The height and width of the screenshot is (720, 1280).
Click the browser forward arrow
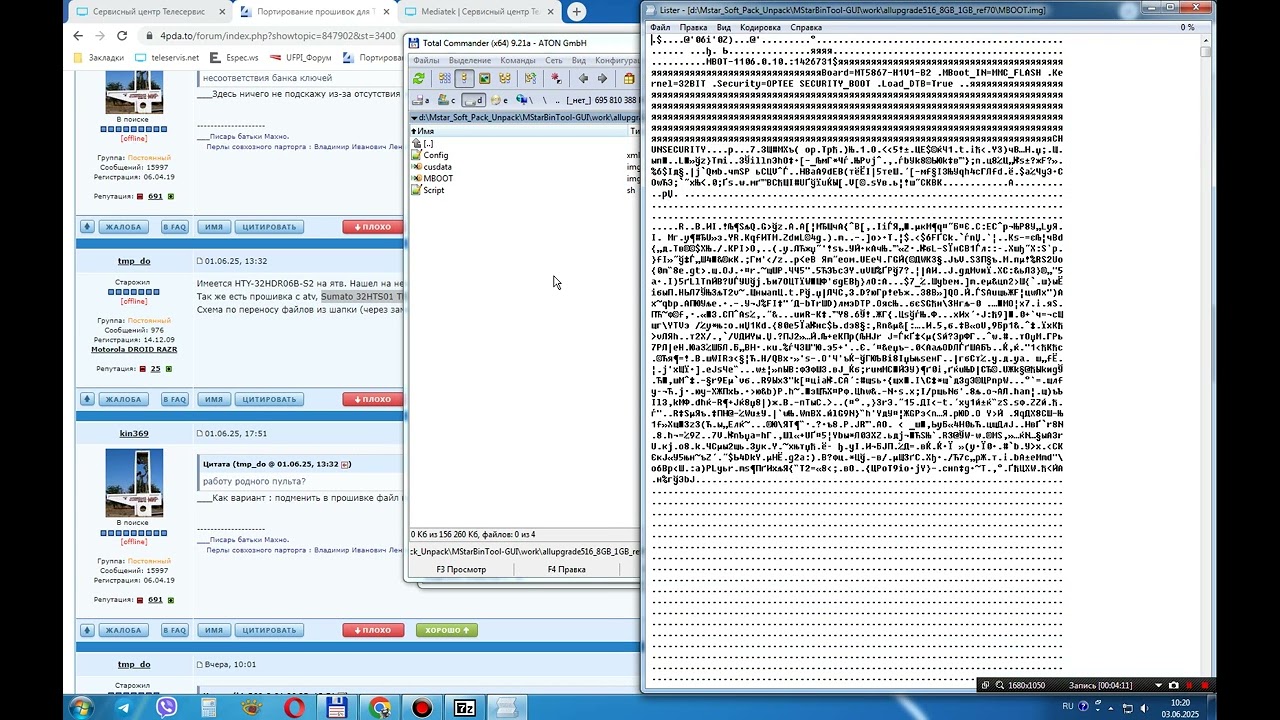[100, 35]
